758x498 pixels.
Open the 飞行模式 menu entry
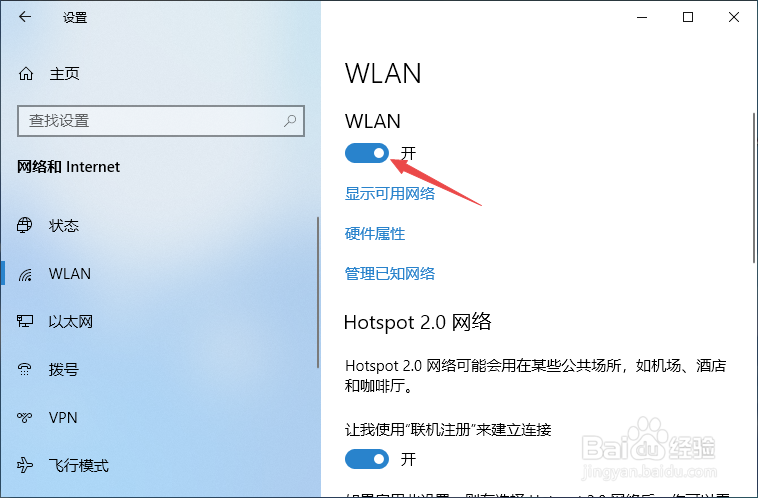pyautogui.click(x=160, y=466)
